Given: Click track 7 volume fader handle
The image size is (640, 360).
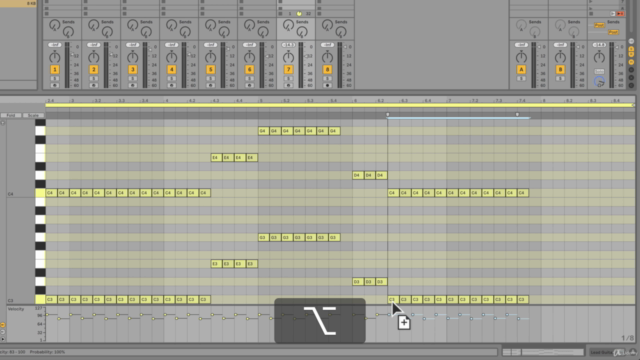Looking at the screenshot, I should pos(306,56).
